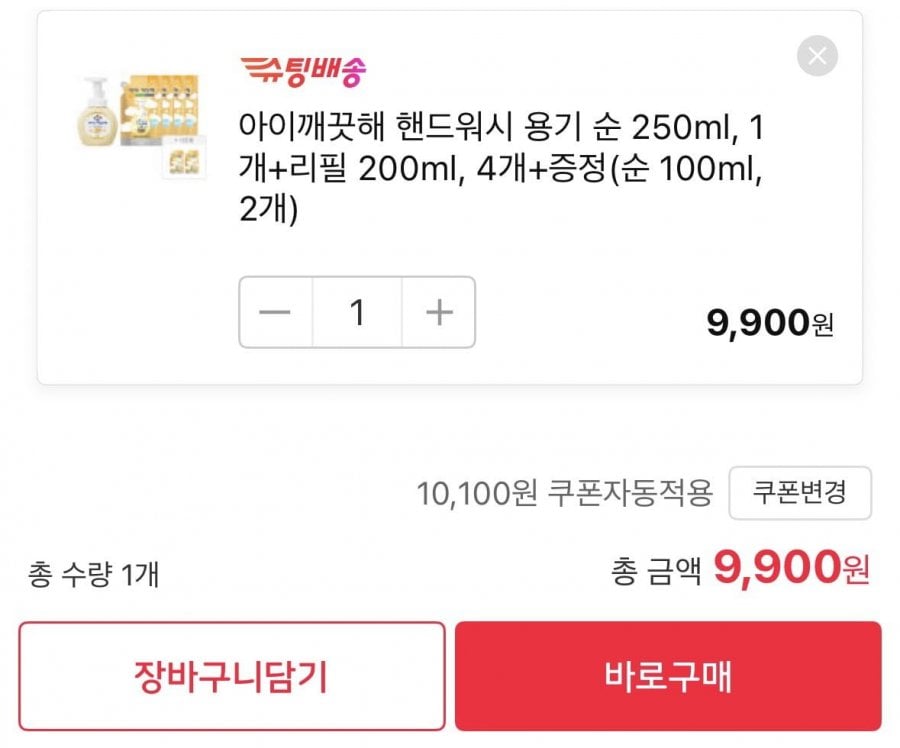This screenshot has height=748, width=900.
Task: Click the 총 수량 1개 label
Action: pyautogui.click(x=94, y=575)
